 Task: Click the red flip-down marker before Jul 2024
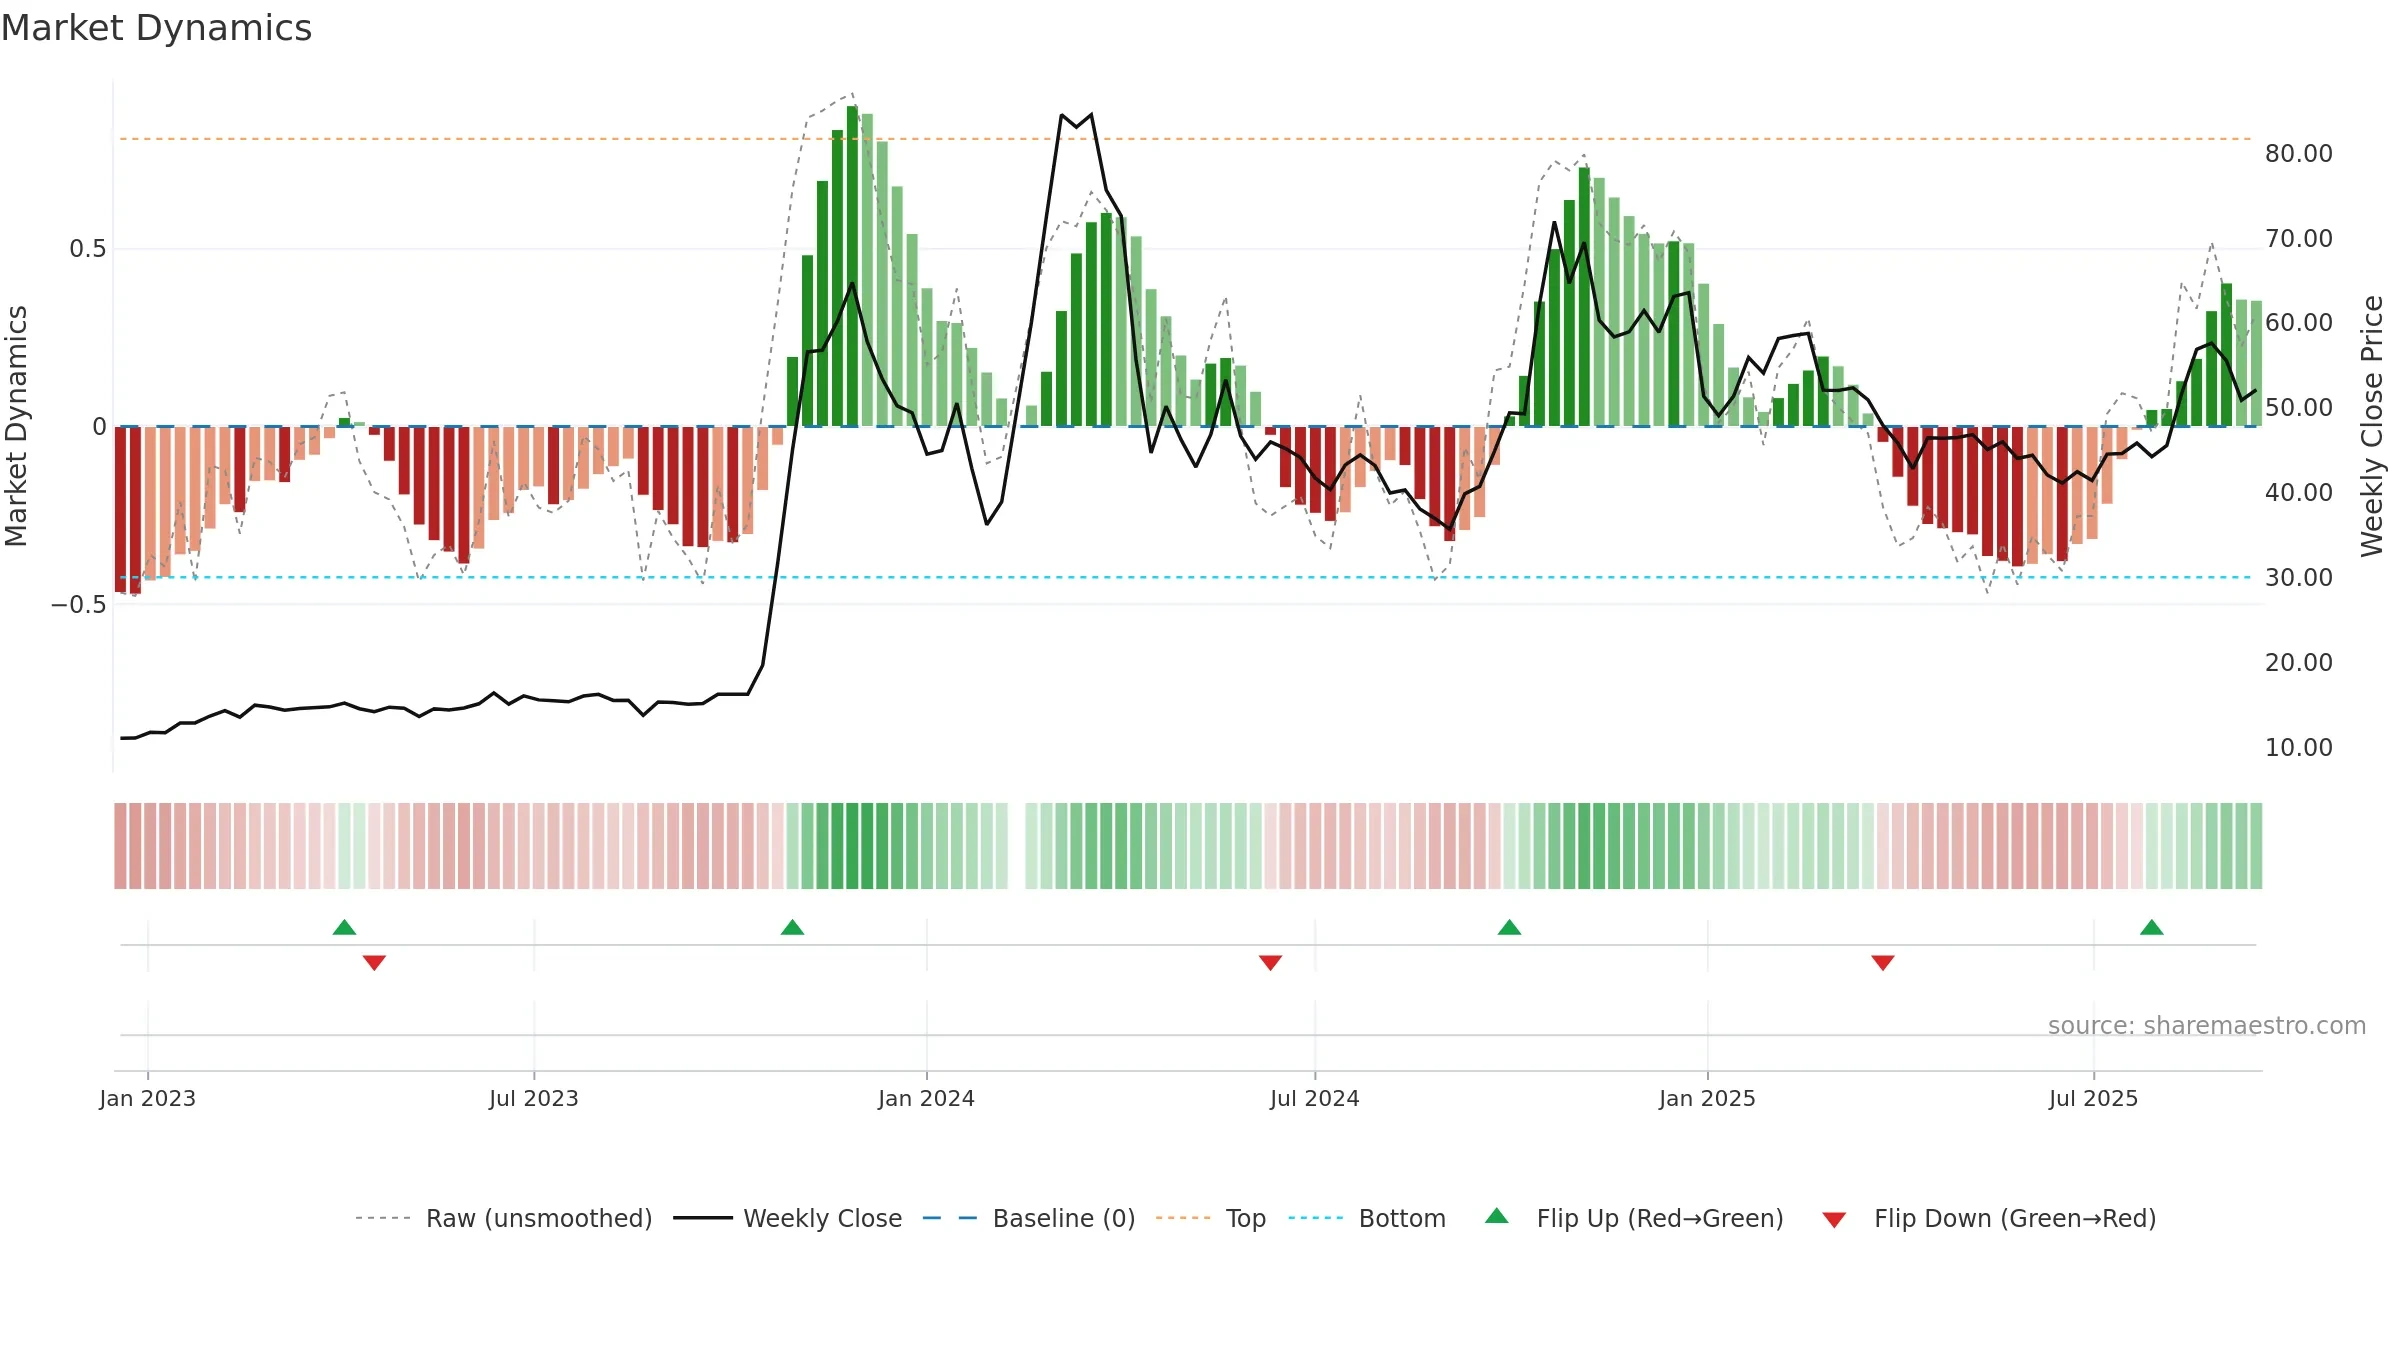[1270, 962]
